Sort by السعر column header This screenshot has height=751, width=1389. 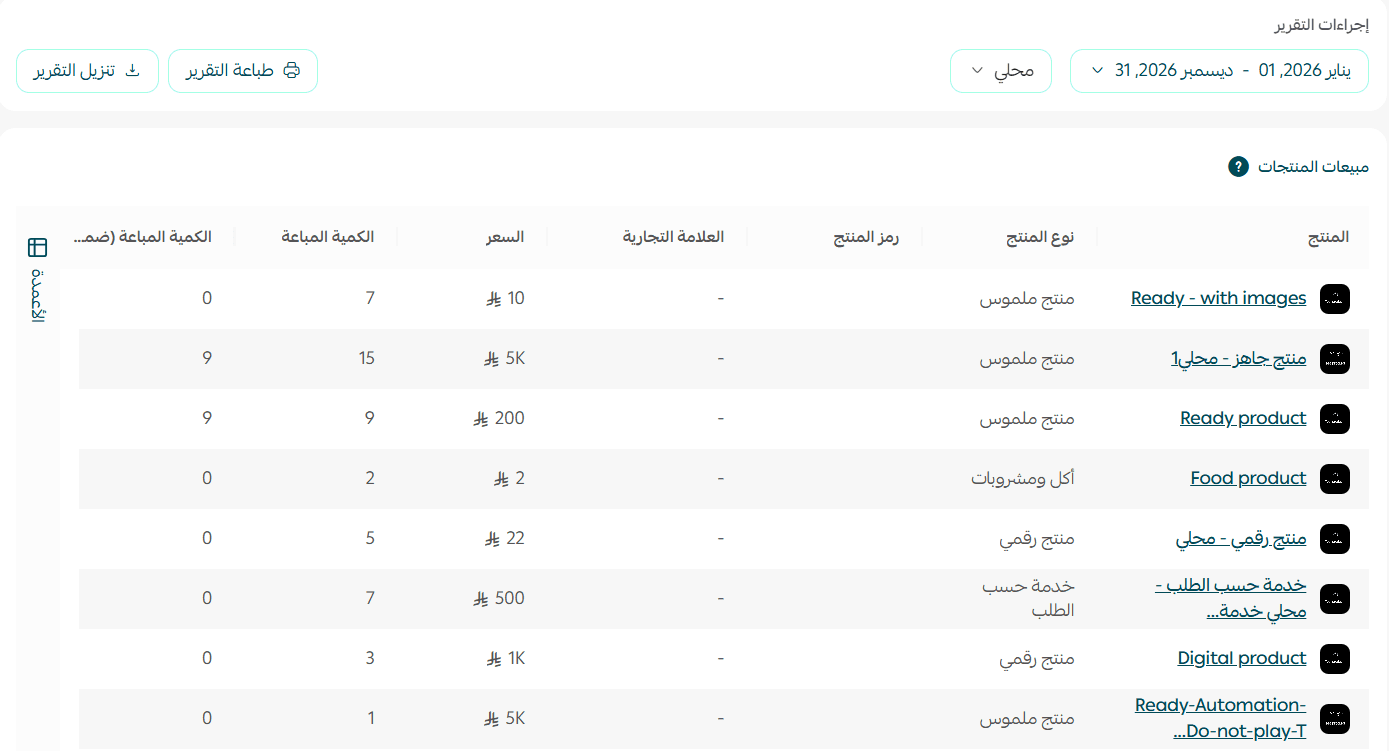[x=505, y=237]
